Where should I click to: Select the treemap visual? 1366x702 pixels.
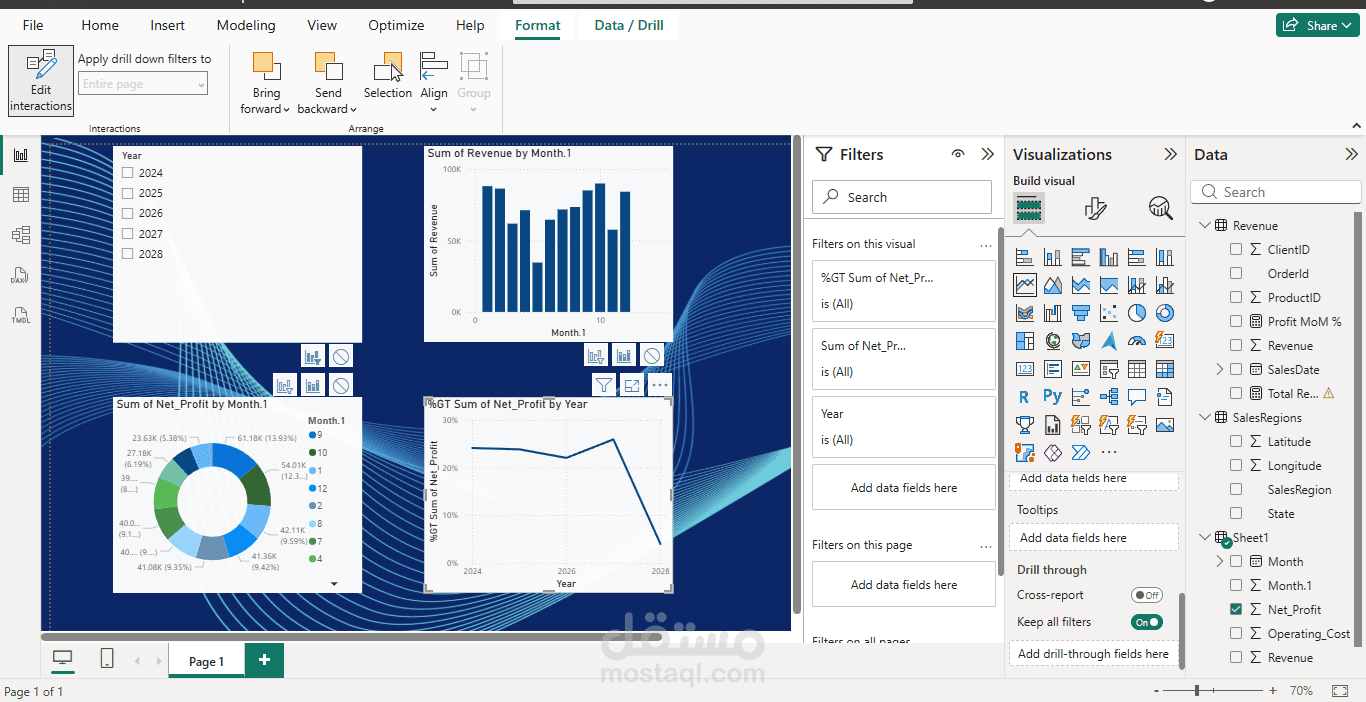click(1024, 341)
